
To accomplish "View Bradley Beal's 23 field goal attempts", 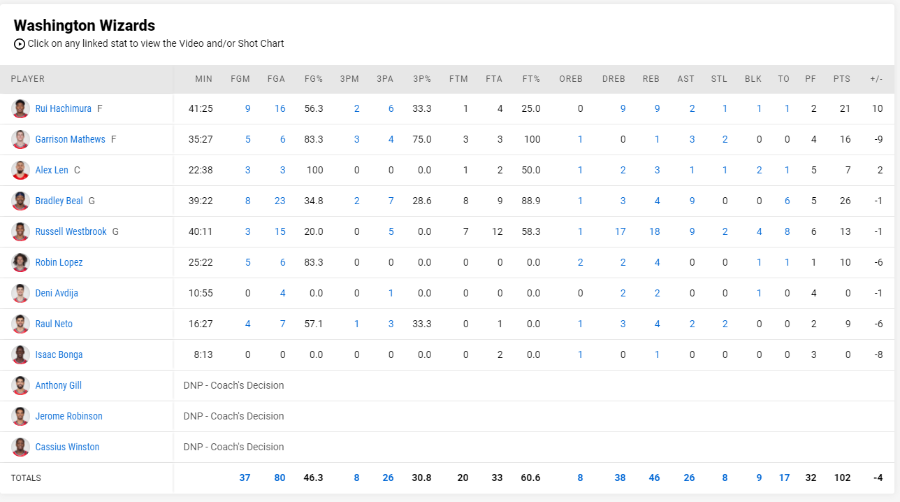I will [280, 201].
